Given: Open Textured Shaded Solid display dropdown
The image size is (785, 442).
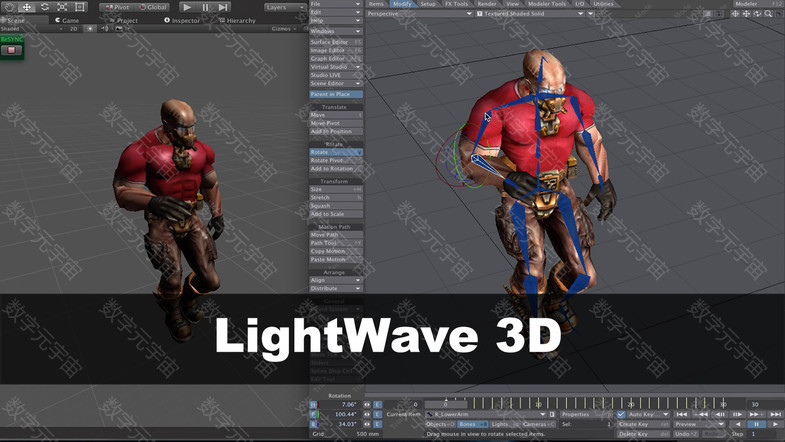Looking at the screenshot, I should (x=530, y=14).
